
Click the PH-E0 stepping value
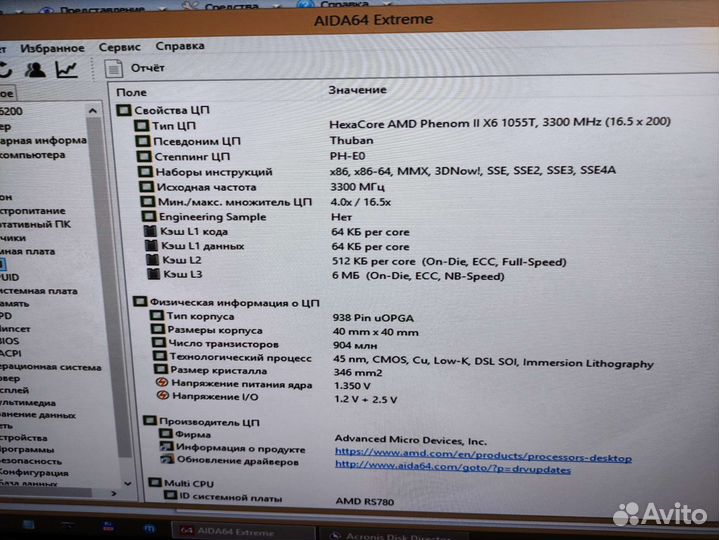[348, 156]
